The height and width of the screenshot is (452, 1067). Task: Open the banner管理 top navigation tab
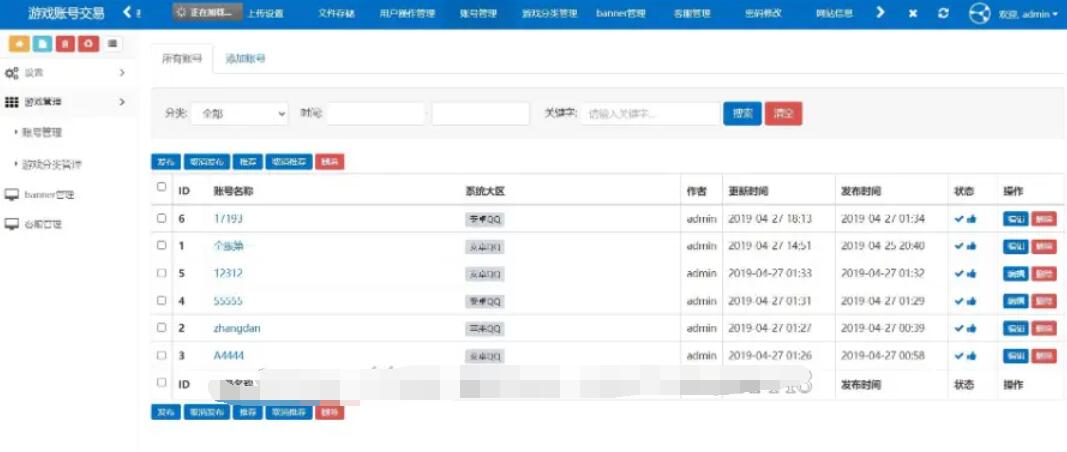pyautogui.click(x=620, y=14)
